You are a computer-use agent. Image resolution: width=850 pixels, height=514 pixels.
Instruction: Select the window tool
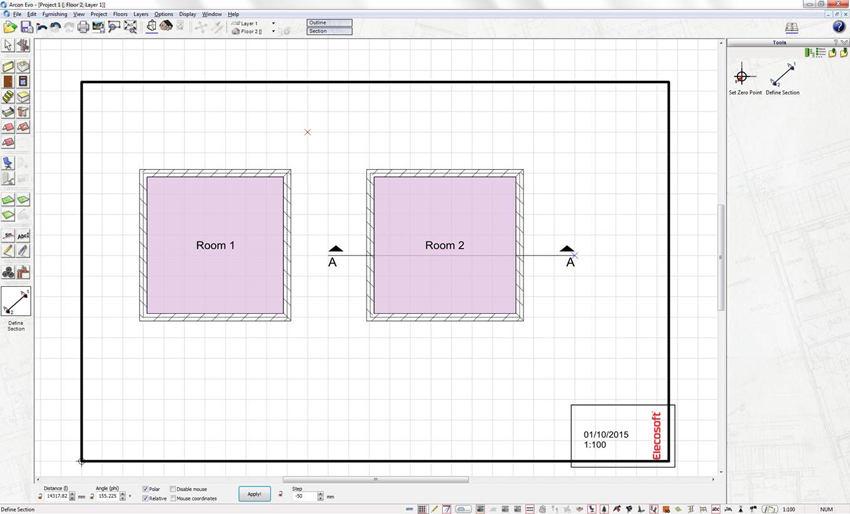coord(23,82)
